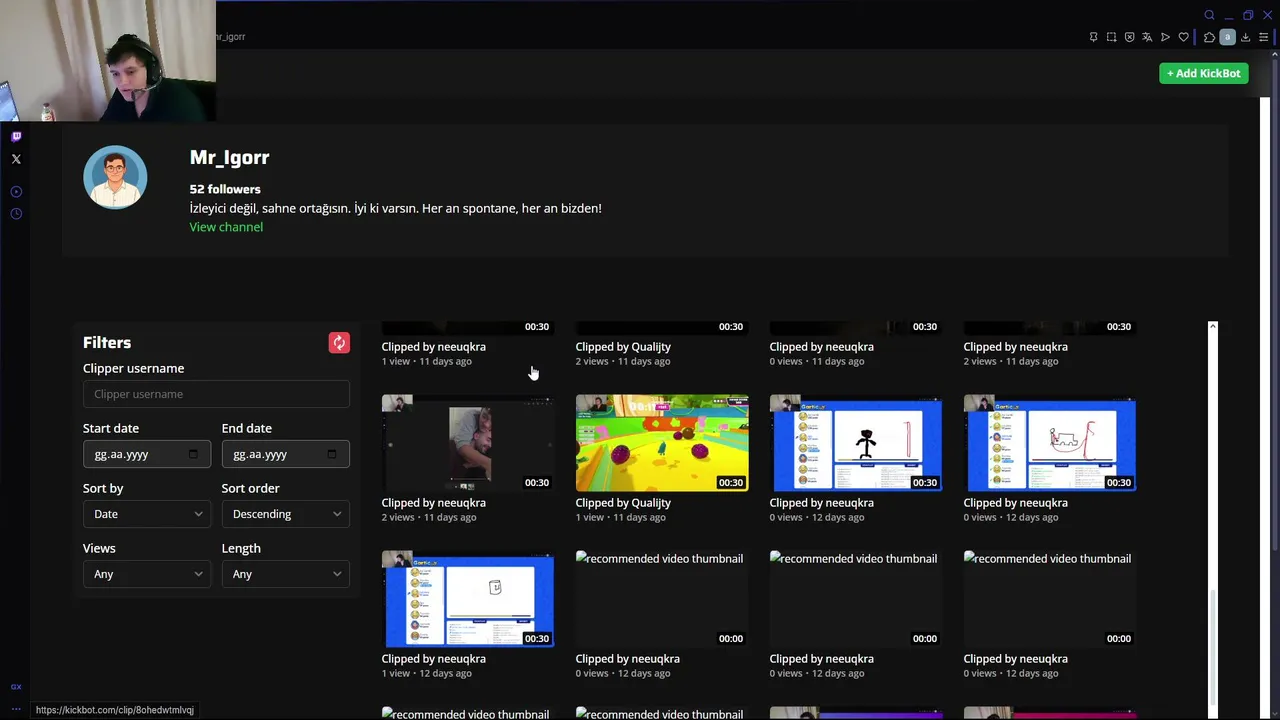Click the channel bio starting 'İzleyici değil'
The image size is (1280, 720).
click(396, 208)
